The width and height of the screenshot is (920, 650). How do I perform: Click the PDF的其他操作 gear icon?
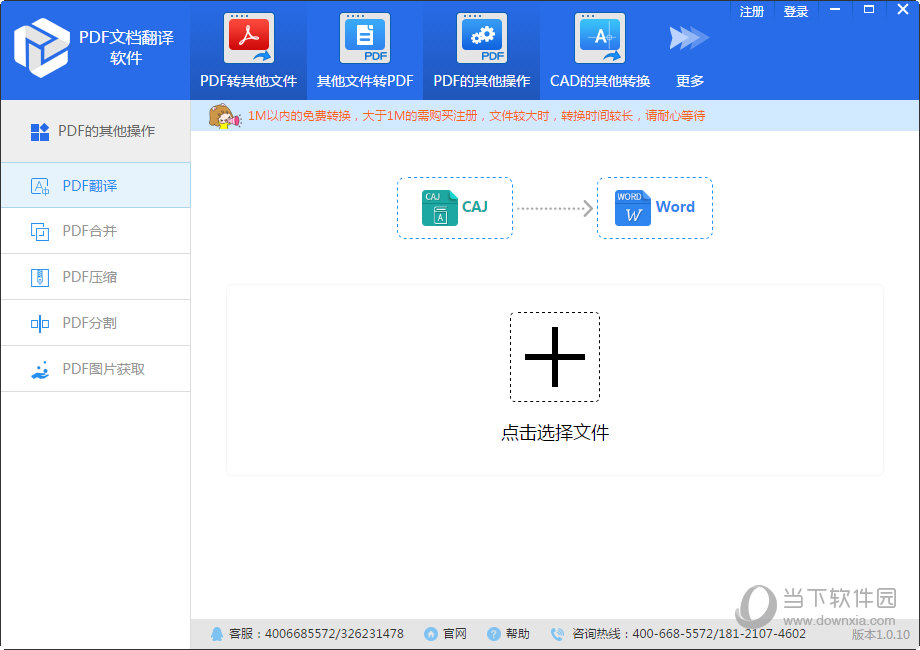tap(481, 39)
